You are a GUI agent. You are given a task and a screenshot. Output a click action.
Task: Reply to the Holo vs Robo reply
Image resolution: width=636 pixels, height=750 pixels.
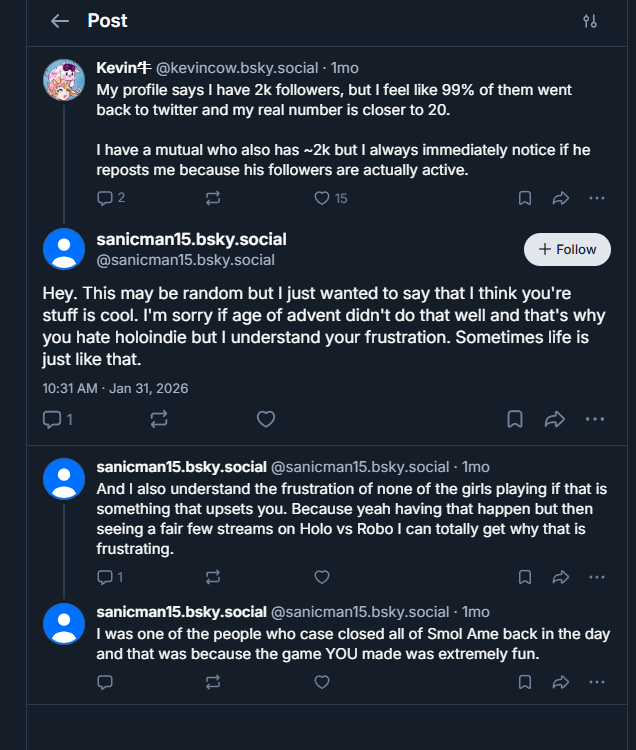click(105, 577)
